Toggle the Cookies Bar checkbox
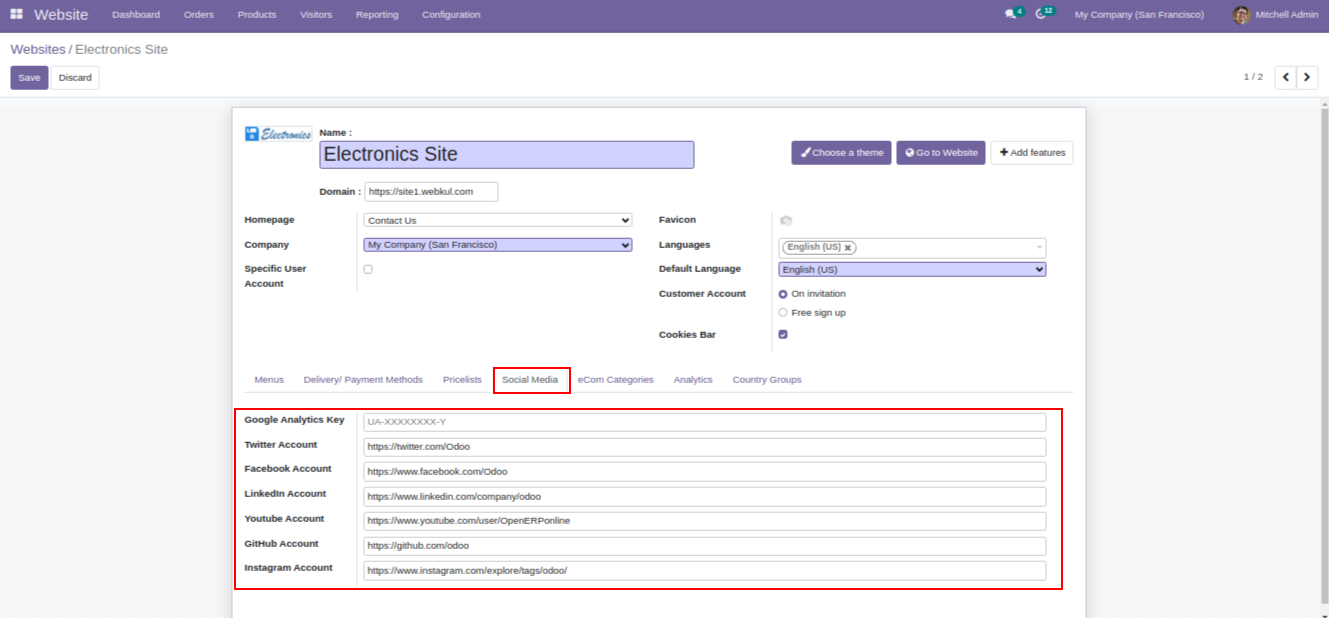Screen dimensions: 1329x618 tap(783, 335)
